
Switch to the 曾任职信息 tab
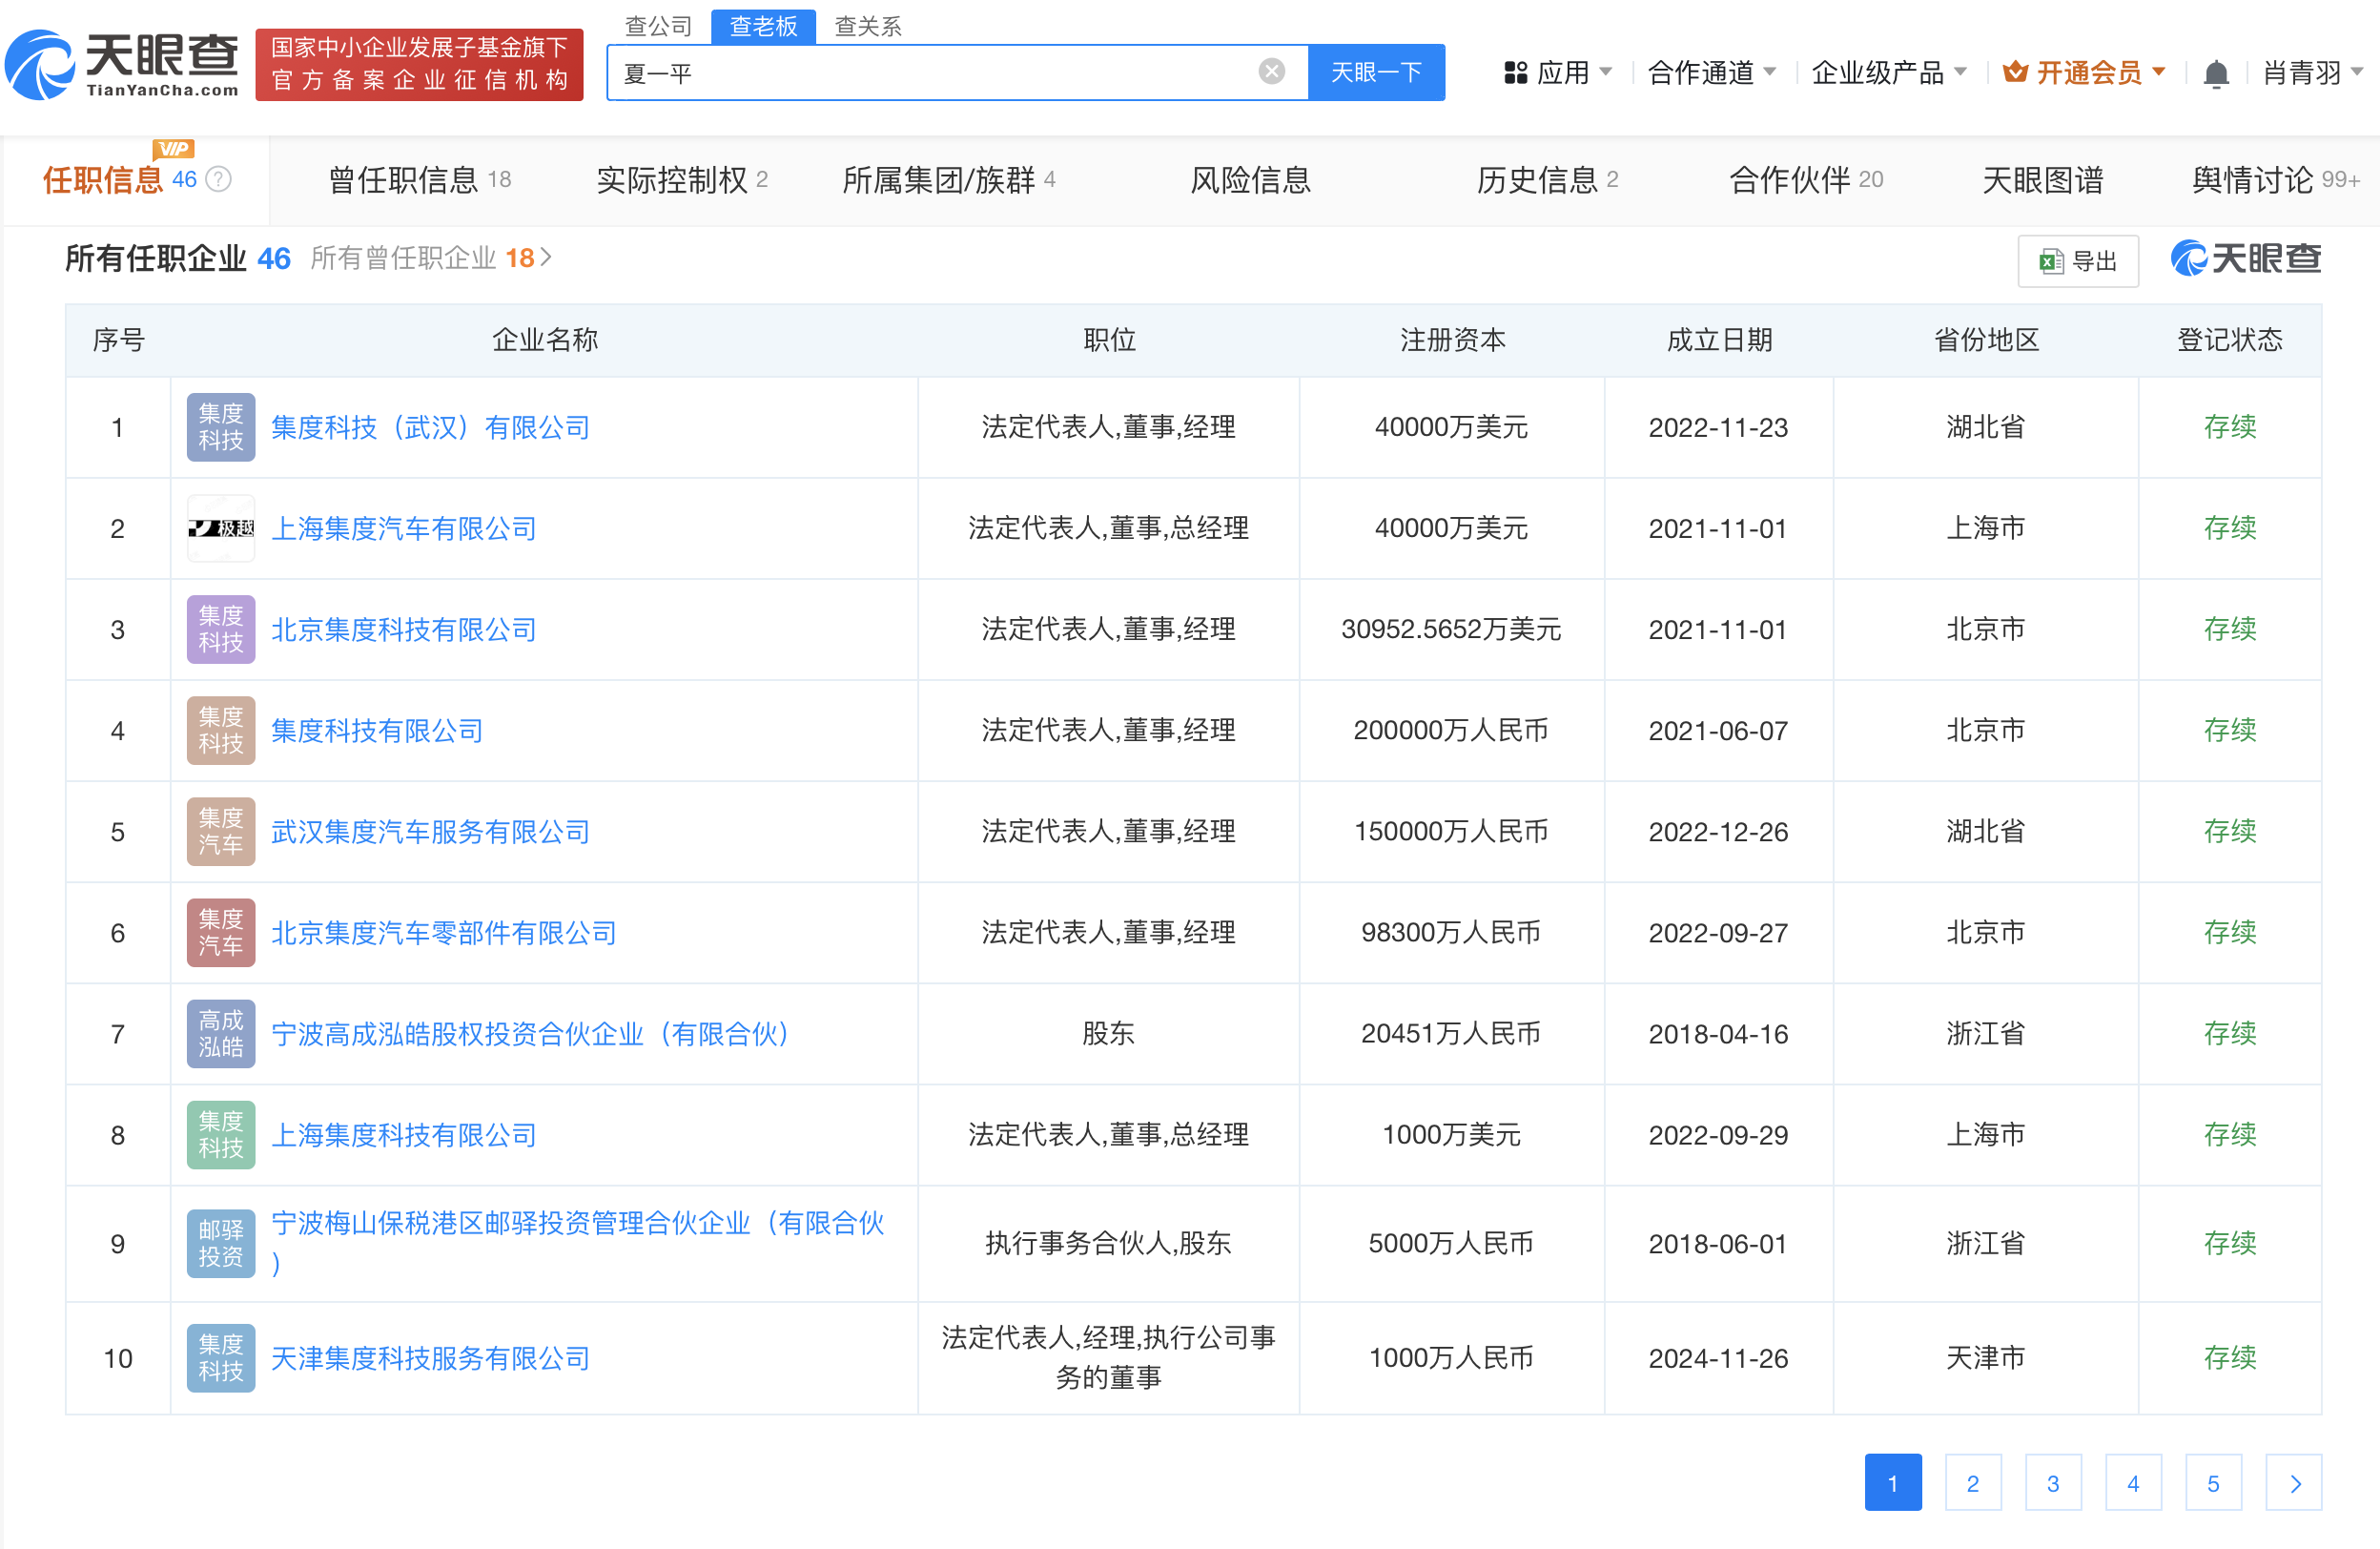click(x=418, y=180)
